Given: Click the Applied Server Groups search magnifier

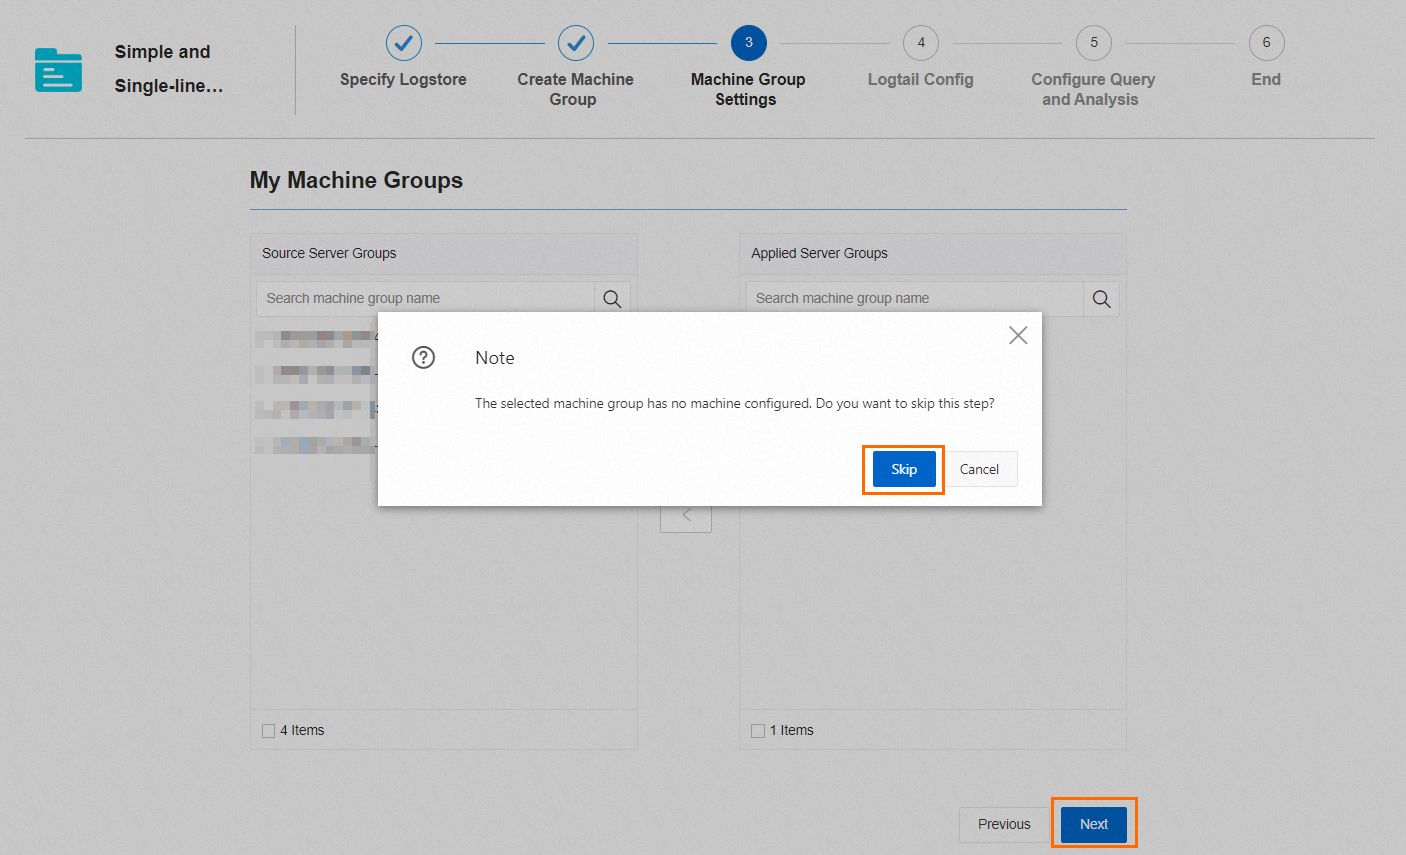Looking at the screenshot, I should (x=1101, y=297).
